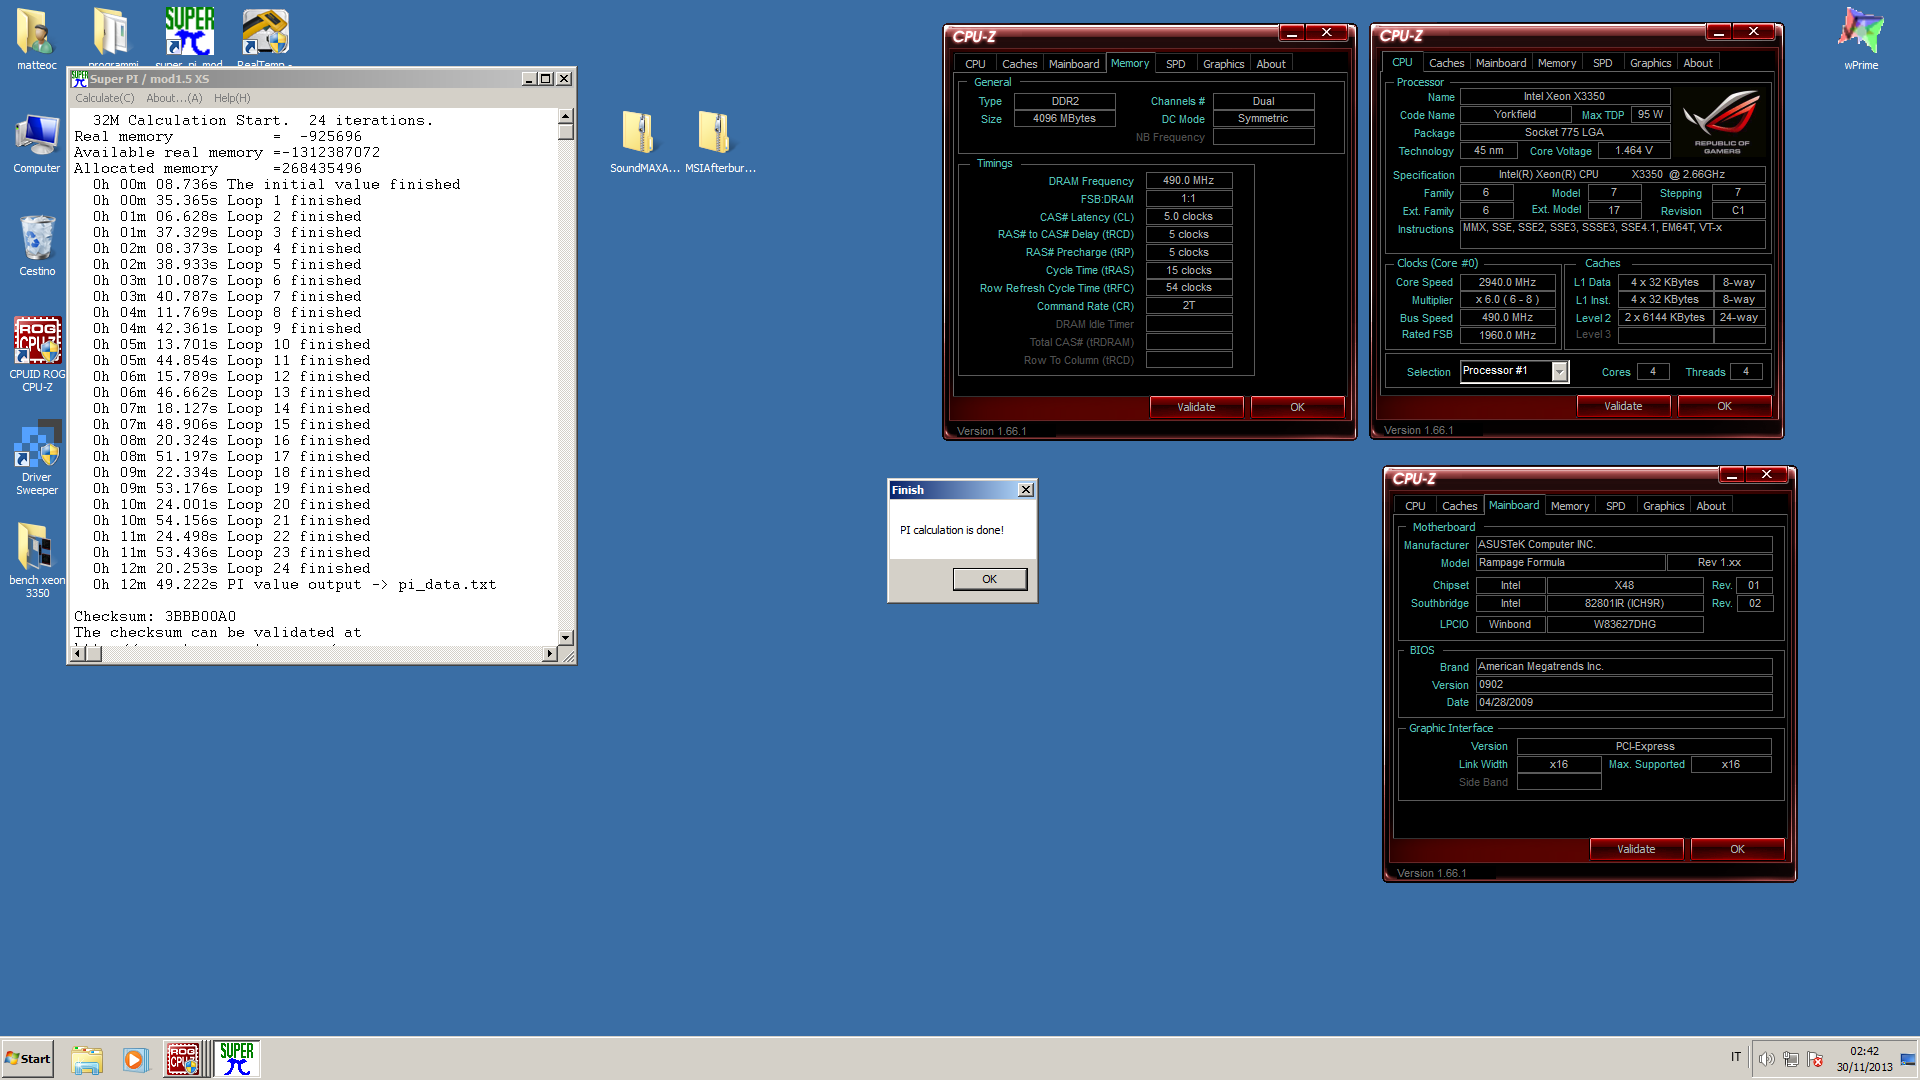Select the 'Checksum: 3BBB00A0' line
This screenshot has height=1080, width=1920.
[x=155, y=617]
